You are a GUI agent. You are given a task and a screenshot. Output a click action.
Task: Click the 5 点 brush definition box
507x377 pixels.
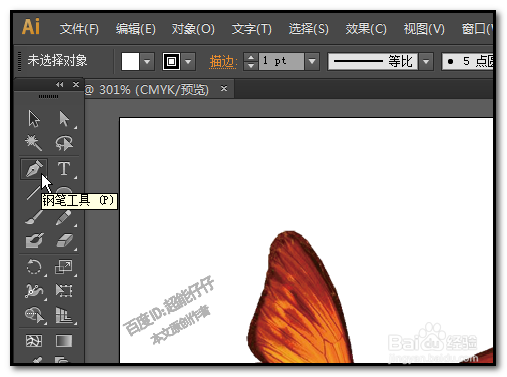pyautogui.click(x=467, y=61)
